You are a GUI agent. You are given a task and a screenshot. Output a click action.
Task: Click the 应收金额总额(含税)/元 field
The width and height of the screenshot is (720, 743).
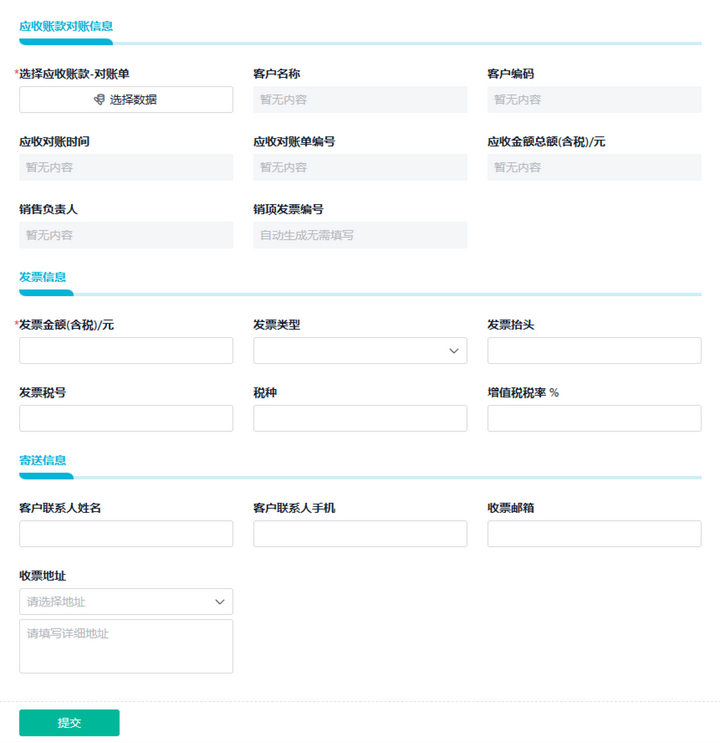594,168
